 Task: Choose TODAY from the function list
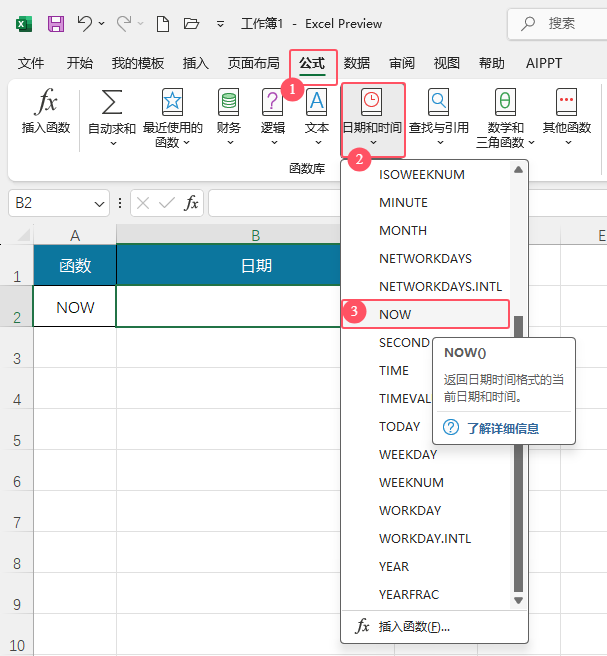[400, 426]
